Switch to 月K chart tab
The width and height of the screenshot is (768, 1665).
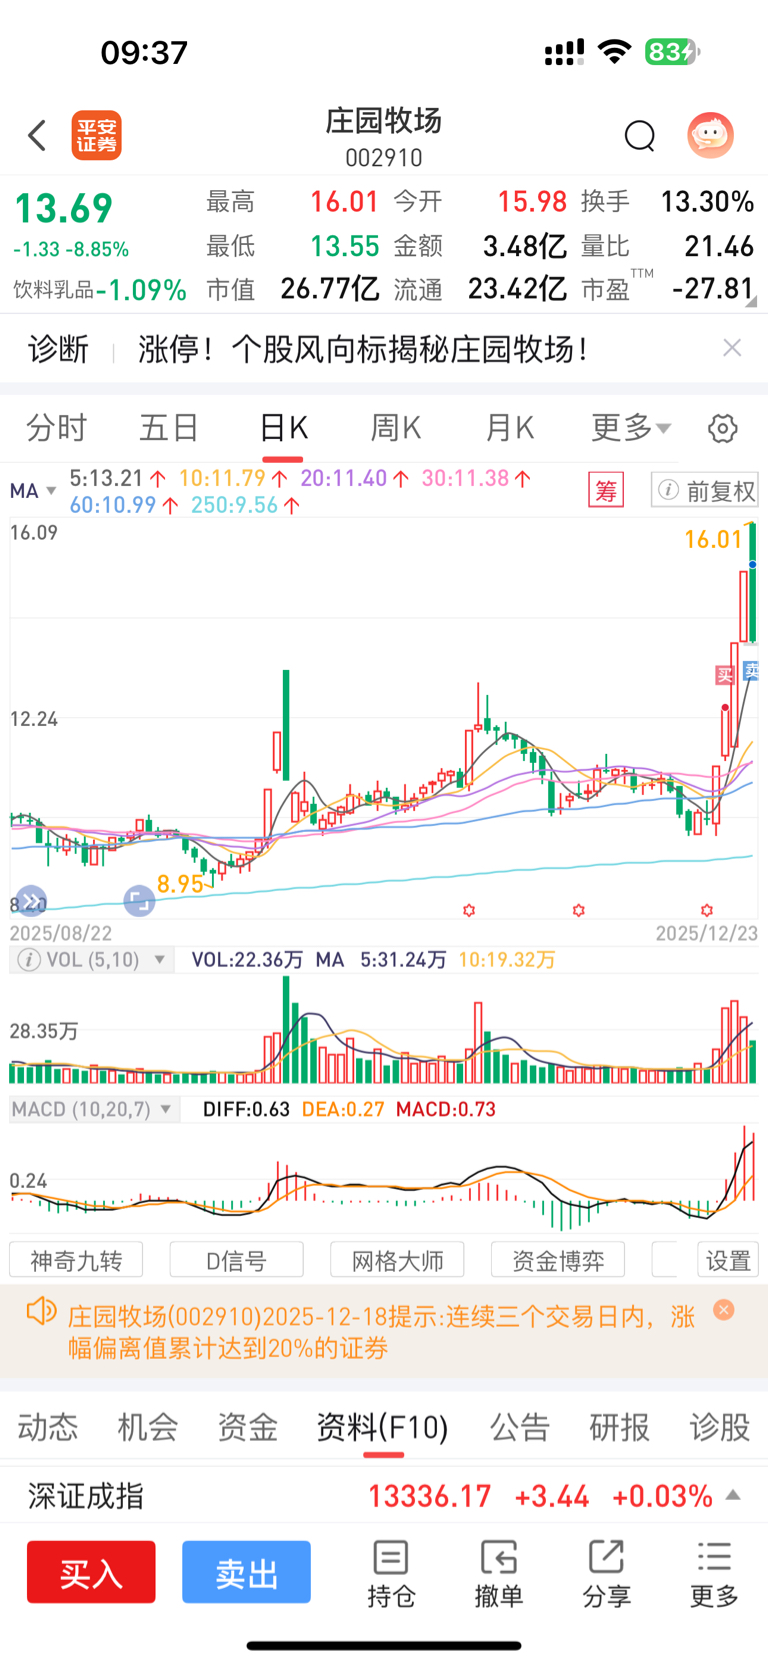(510, 428)
